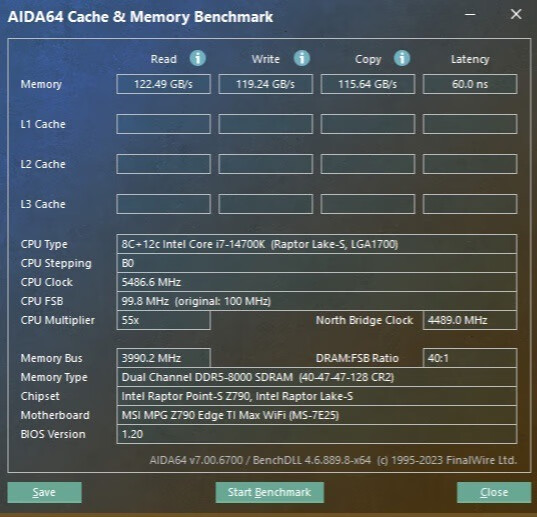Viewport: 537px width, 517px height.
Task: Click the CPU Type information field
Action: [x=316, y=244]
